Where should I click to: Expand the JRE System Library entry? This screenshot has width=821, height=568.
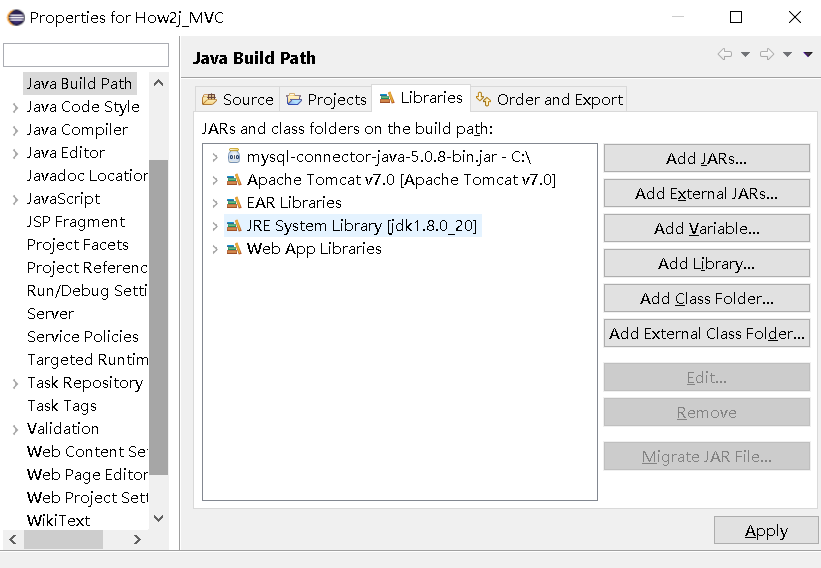215,226
